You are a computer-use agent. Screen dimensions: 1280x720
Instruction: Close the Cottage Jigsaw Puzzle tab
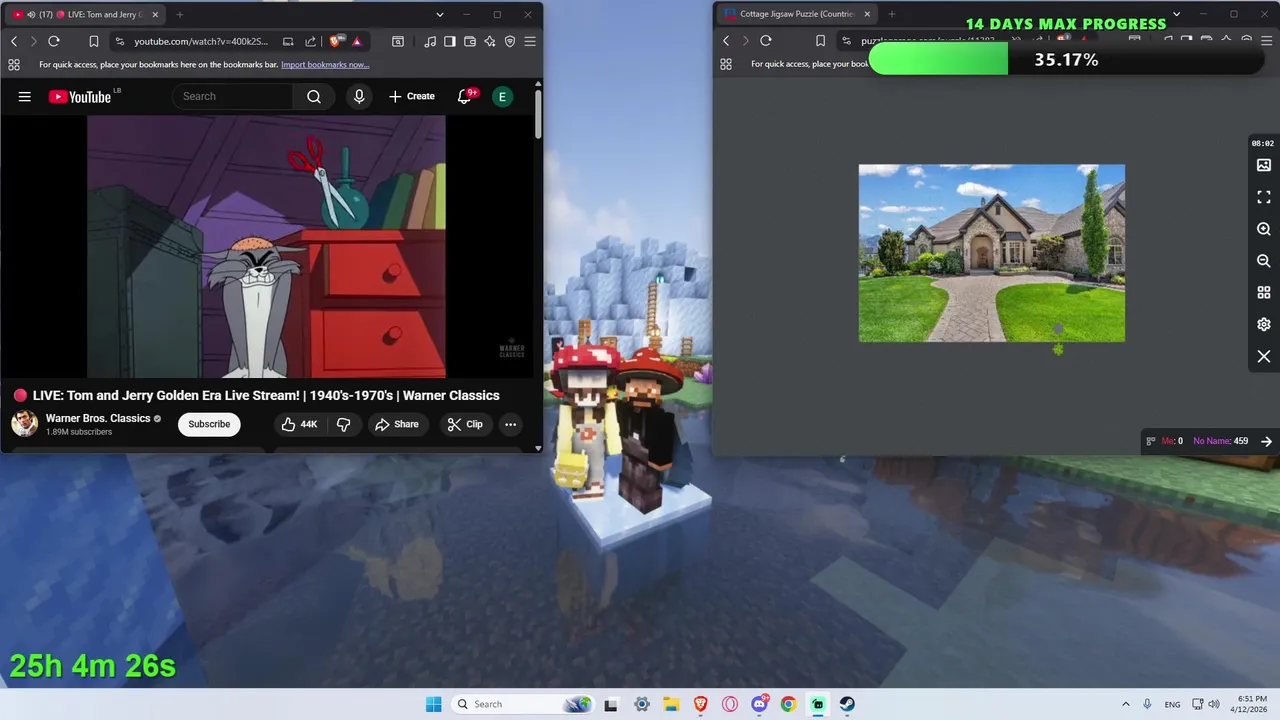coord(867,14)
